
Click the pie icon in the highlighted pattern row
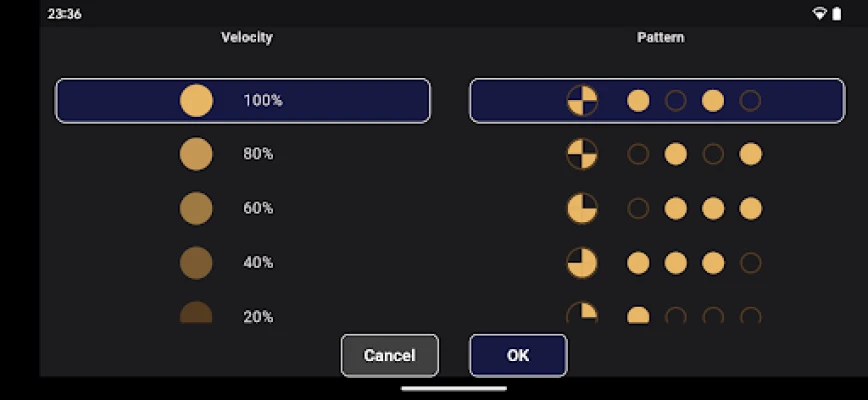pos(582,100)
